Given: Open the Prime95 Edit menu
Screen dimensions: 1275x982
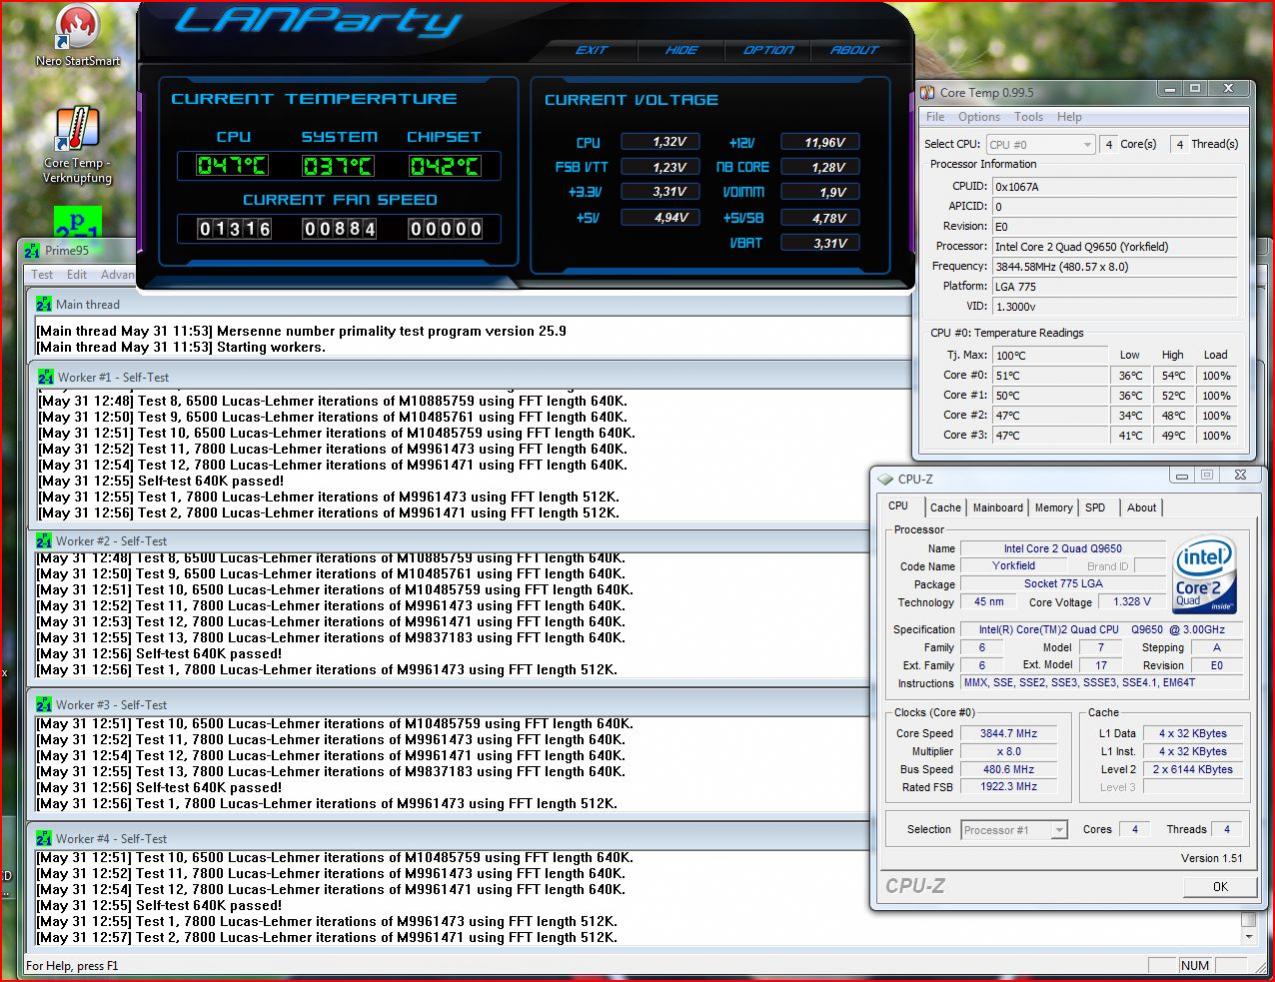Looking at the screenshot, I should (77, 275).
